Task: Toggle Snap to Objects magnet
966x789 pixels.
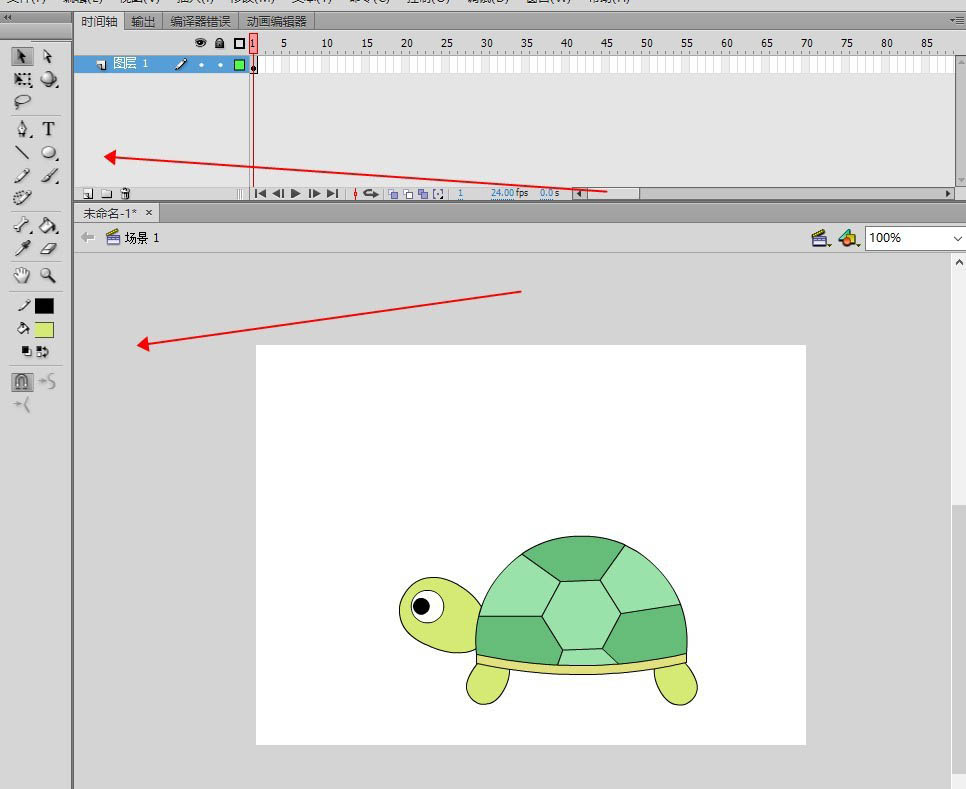Action: (22, 382)
